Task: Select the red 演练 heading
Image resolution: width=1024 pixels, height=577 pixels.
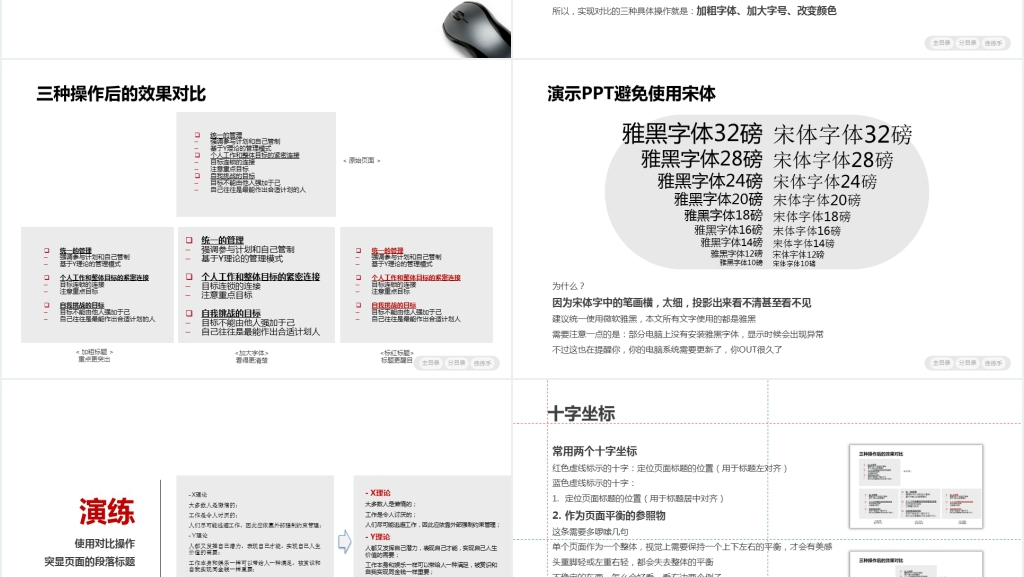Action: pos(107,512)
